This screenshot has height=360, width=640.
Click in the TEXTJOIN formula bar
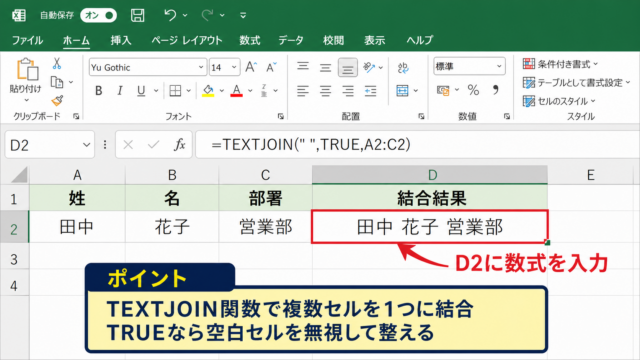[418, 145]
